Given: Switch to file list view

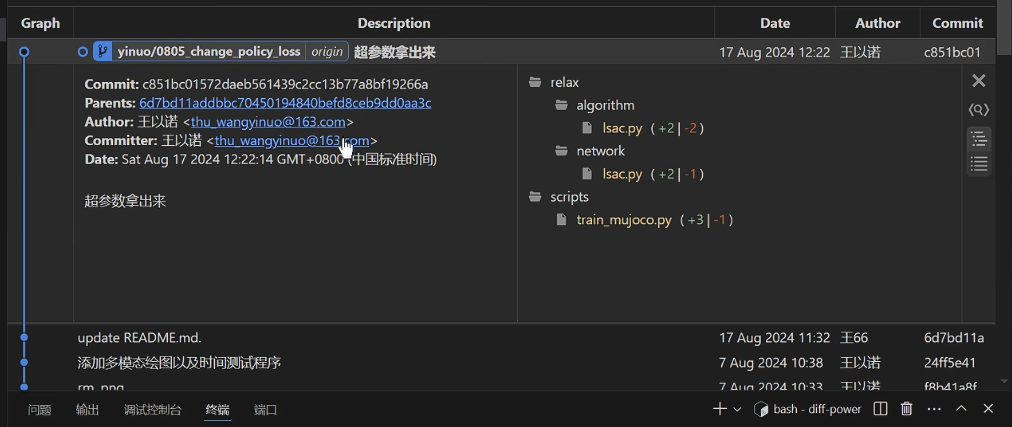Looking at the screenshot, I should point(979,163).
